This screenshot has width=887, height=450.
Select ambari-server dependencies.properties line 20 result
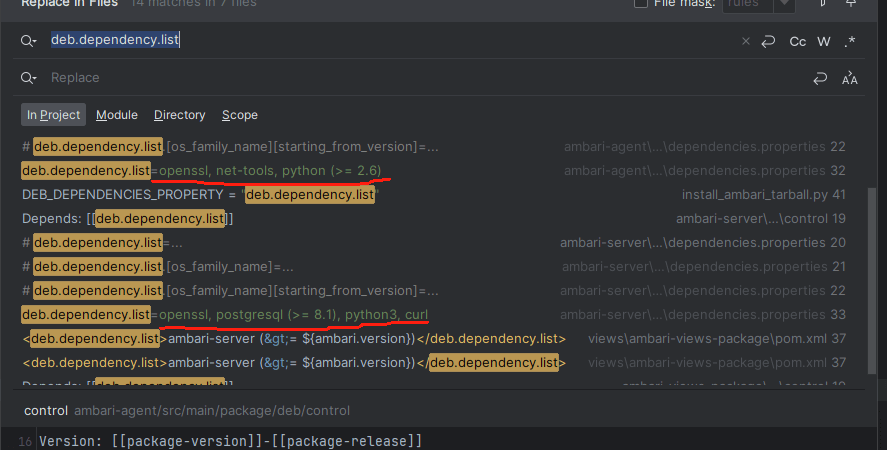[x=434, y=242]
